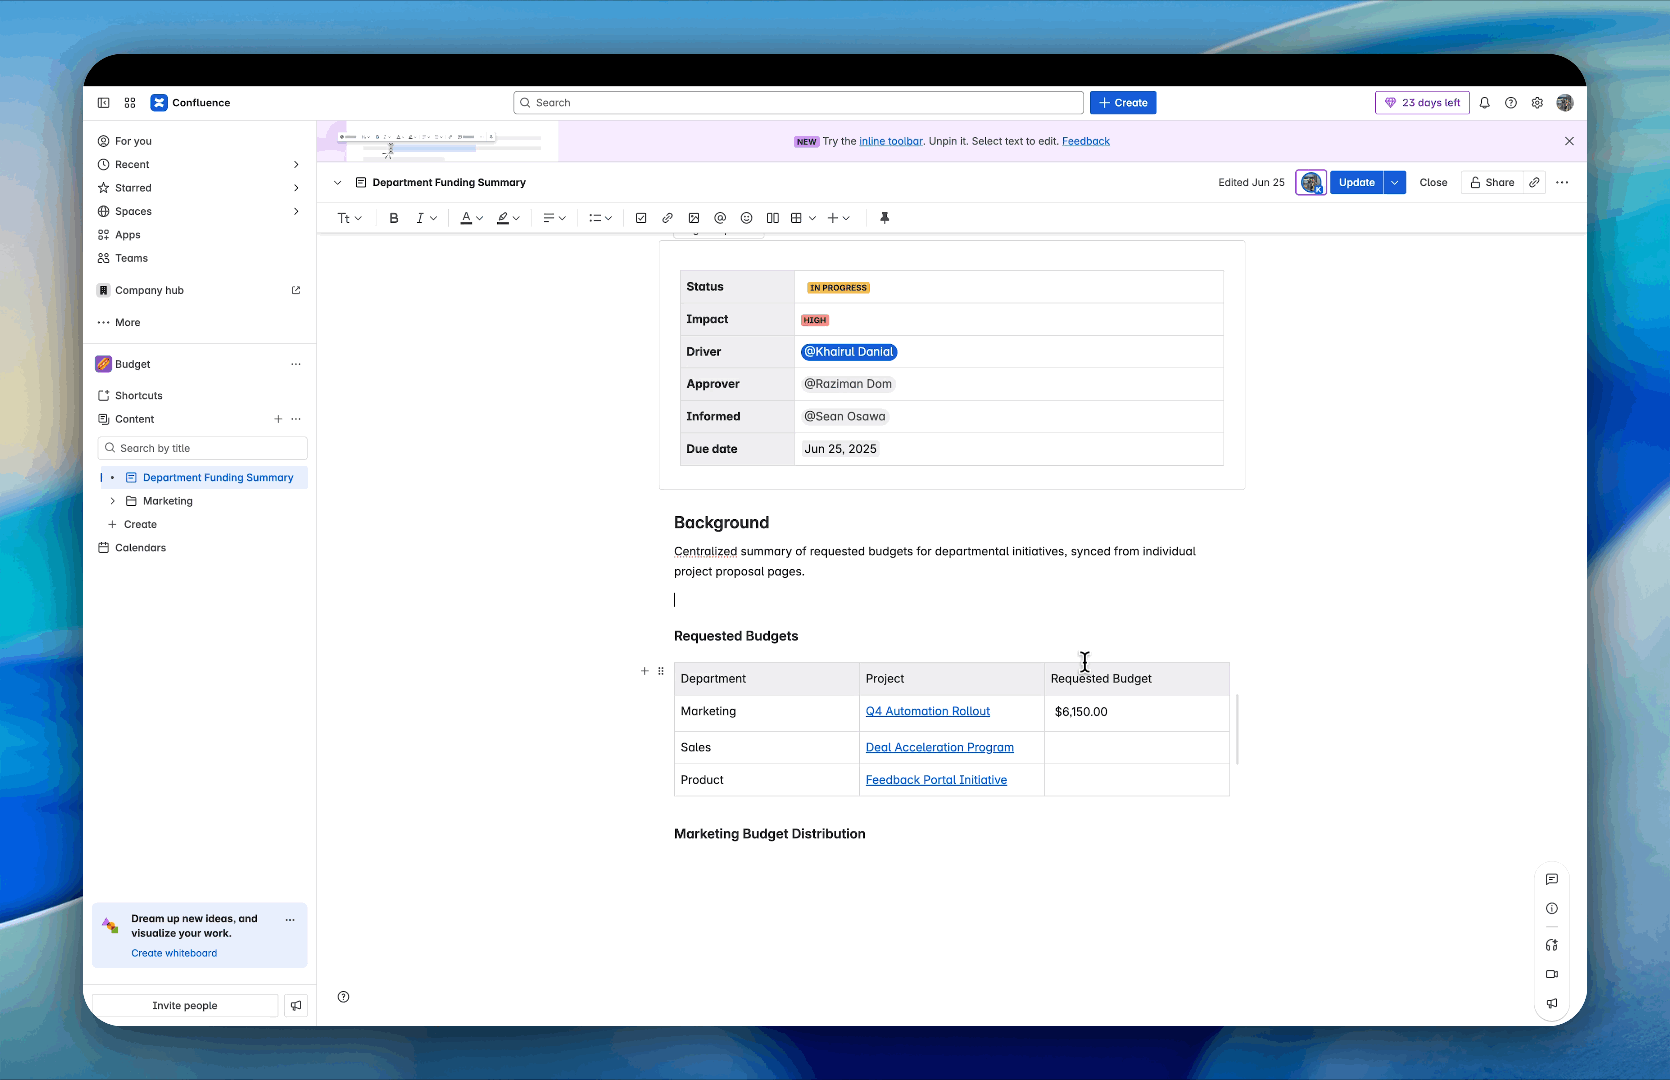Insert a column layout from the toolbar
The width and height of the screenshot is (1670, 1080).
tap(772, 218)
